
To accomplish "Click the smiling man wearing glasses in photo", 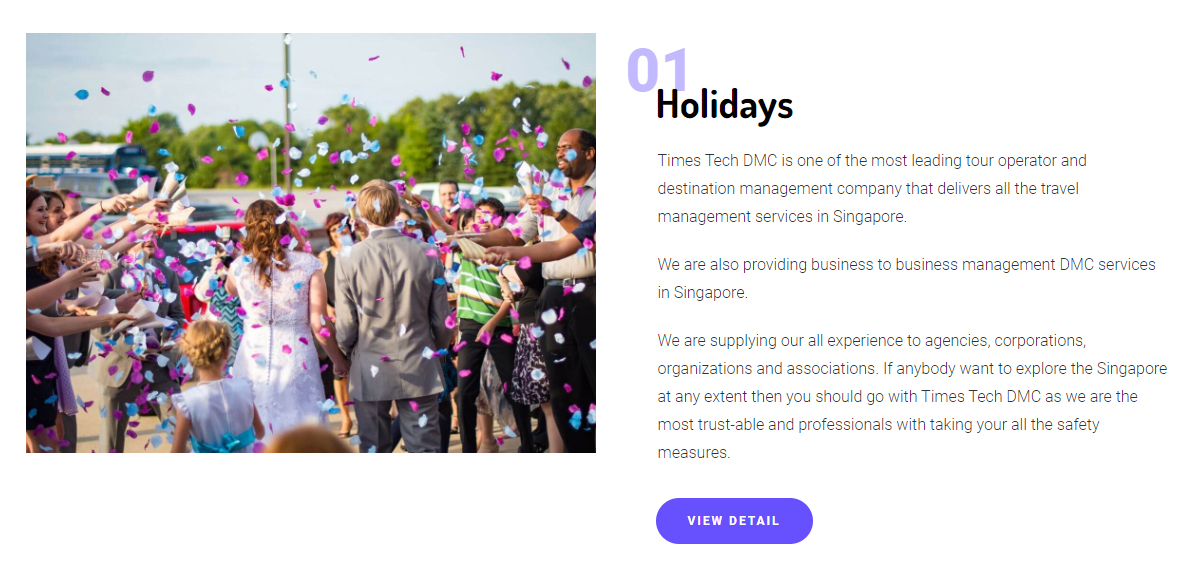I will click(575, 160).
